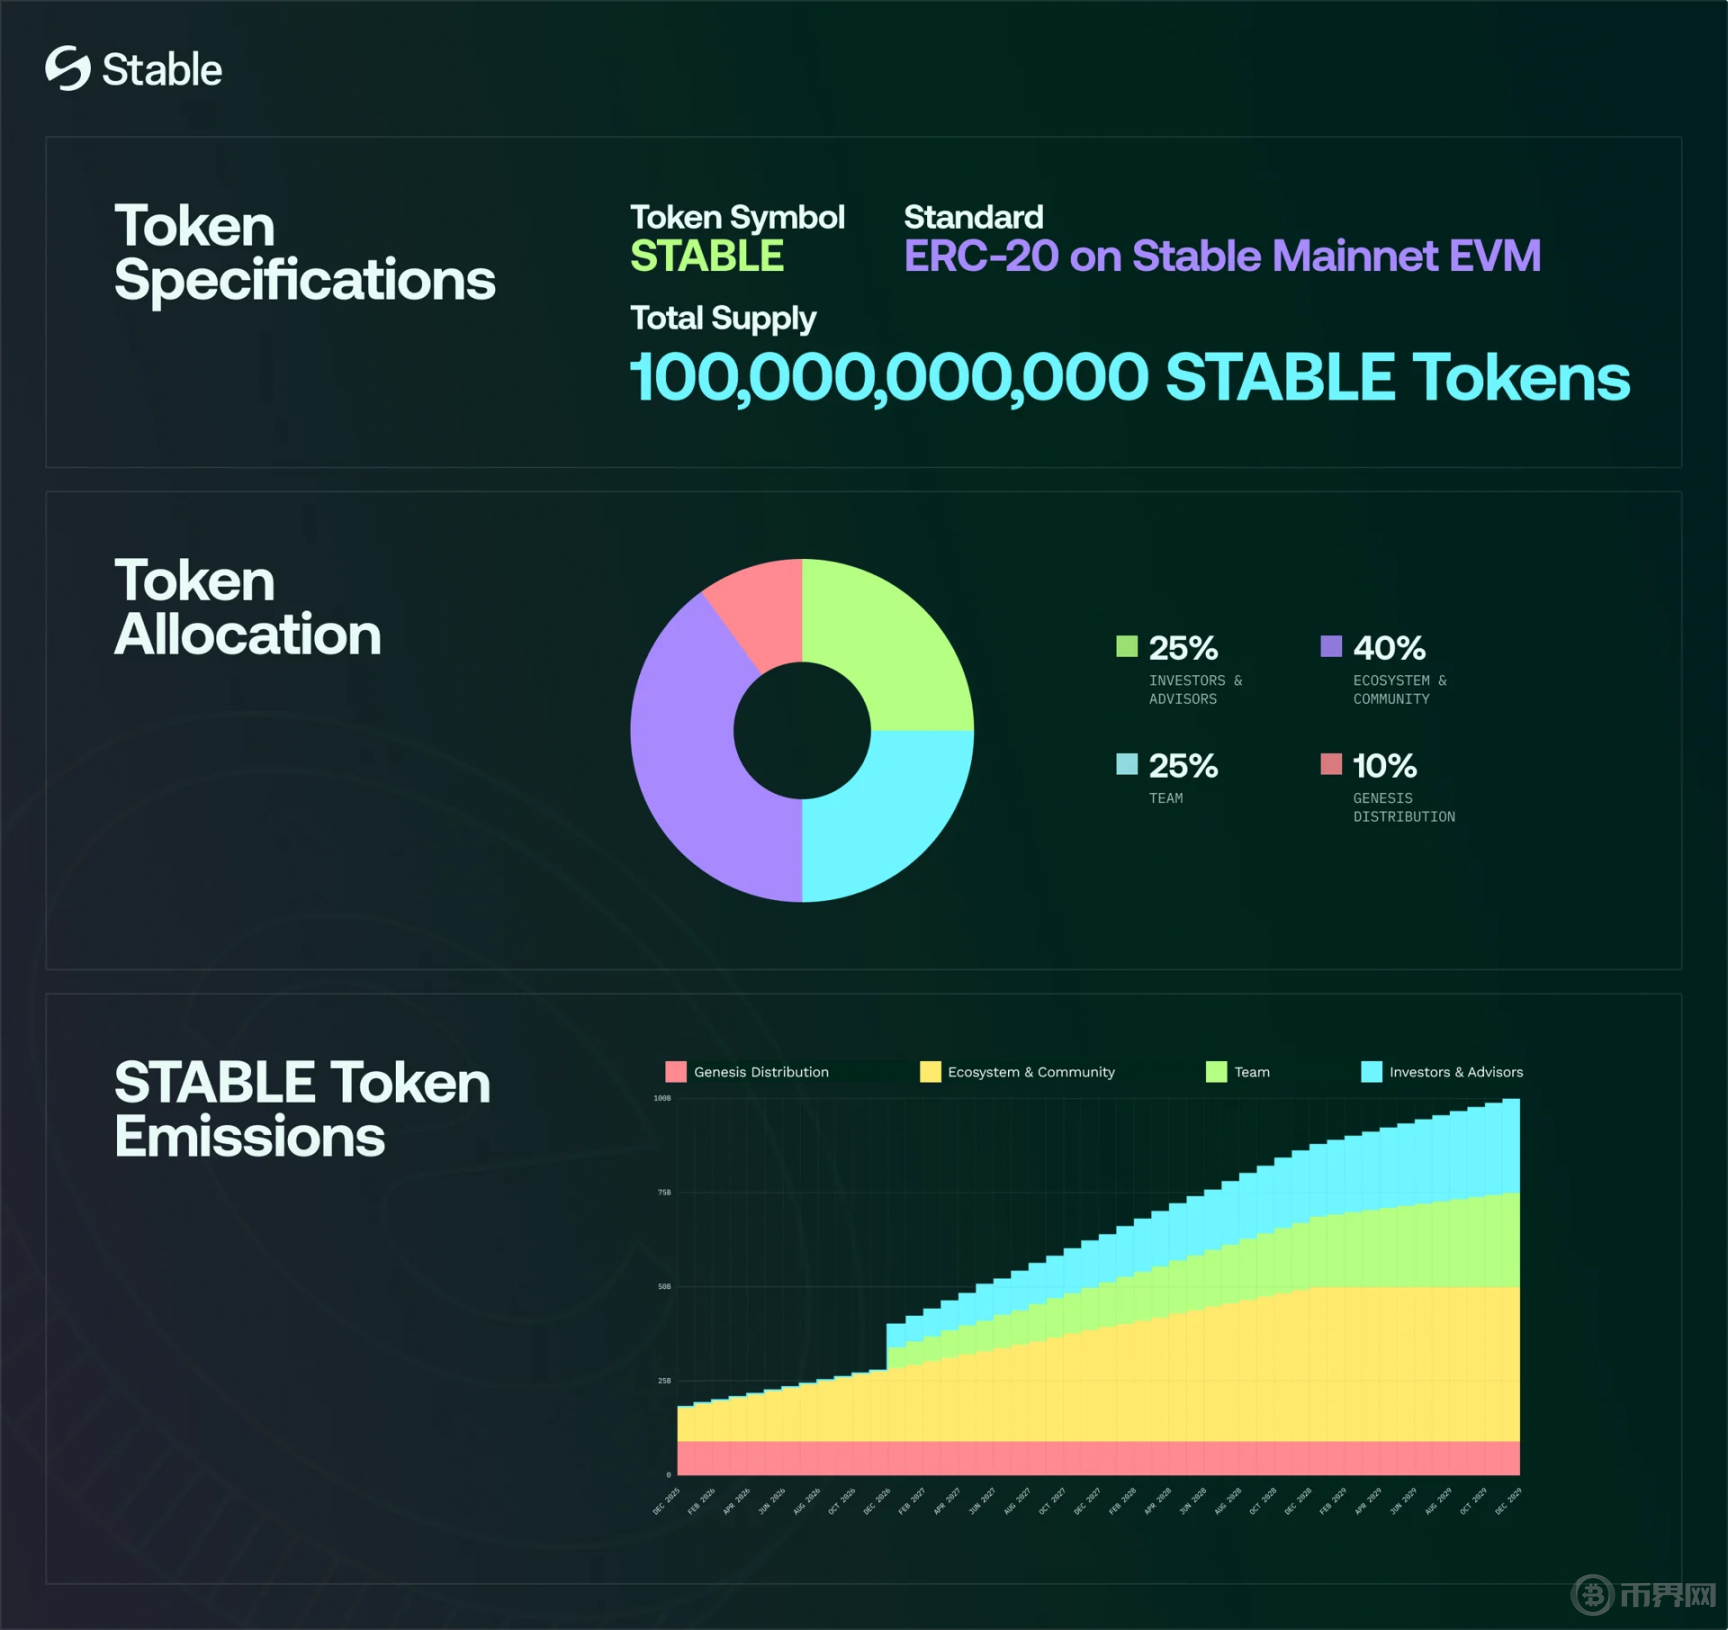
Task: Click the watermark coin icon in bottom corner
Action: (1592, 1594)
